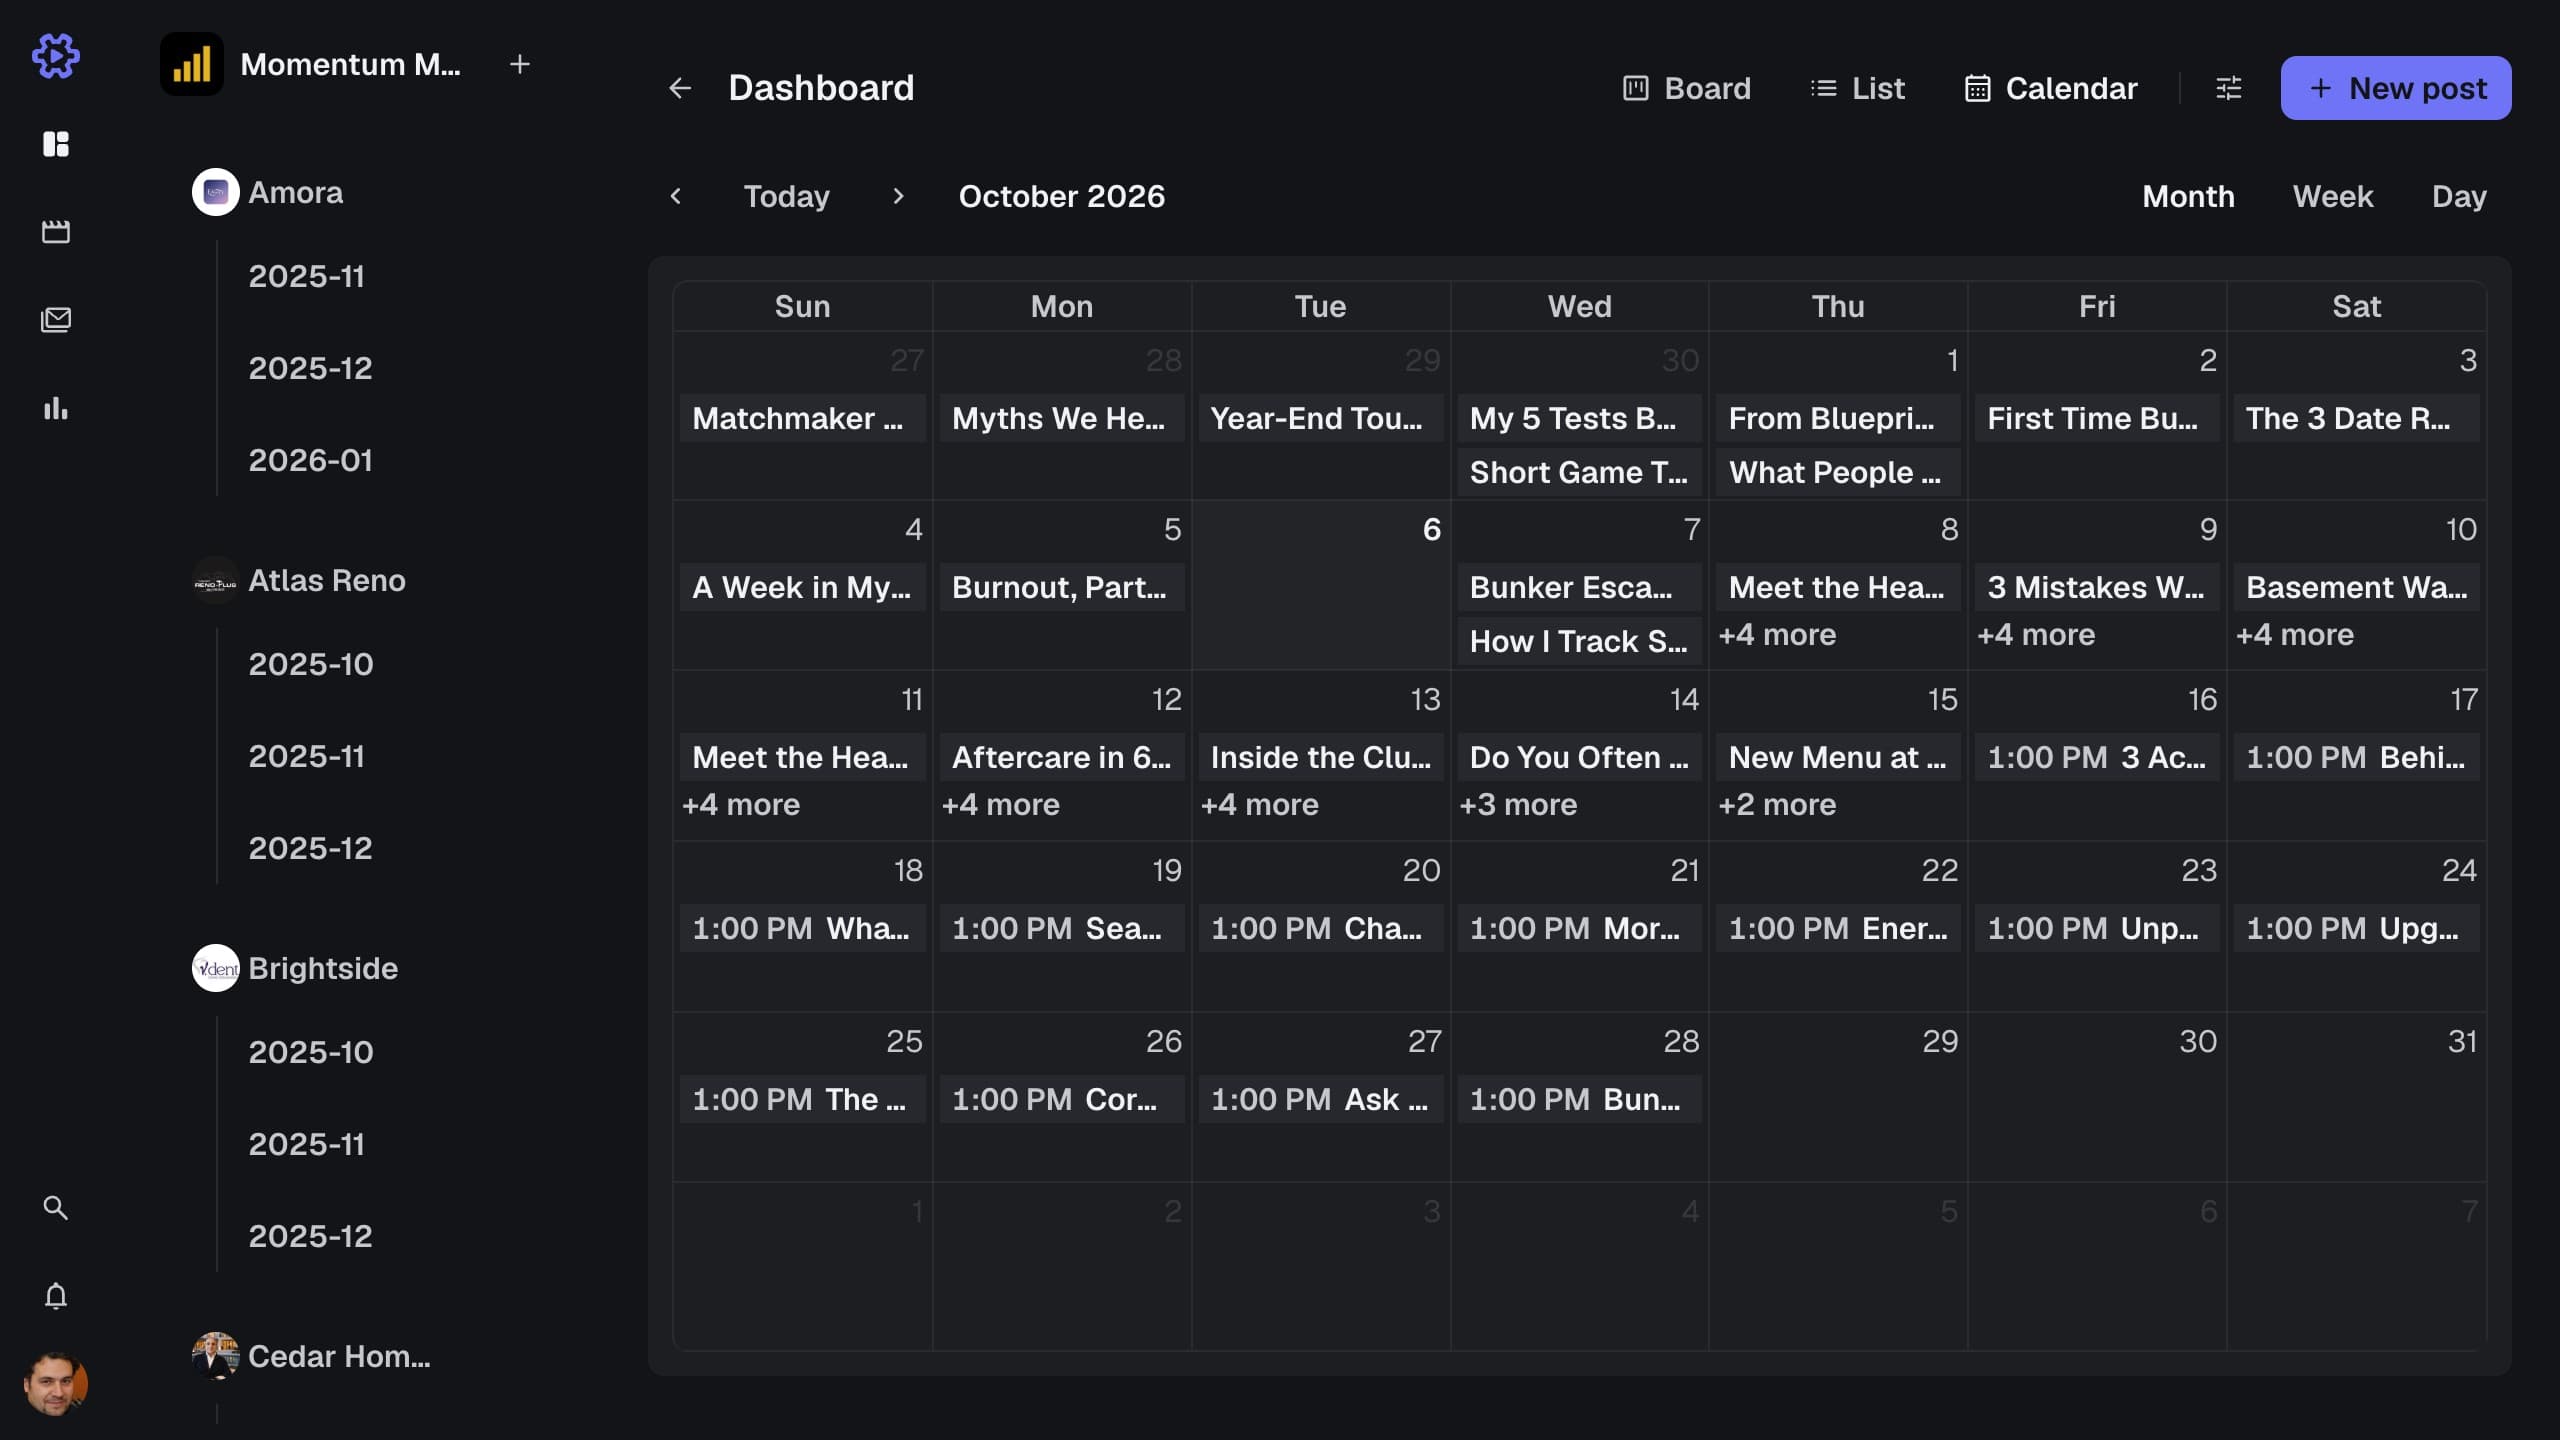Click the Momentum workspace logo
Viewport: 2560px width, 1440px height.
(192, 64)
